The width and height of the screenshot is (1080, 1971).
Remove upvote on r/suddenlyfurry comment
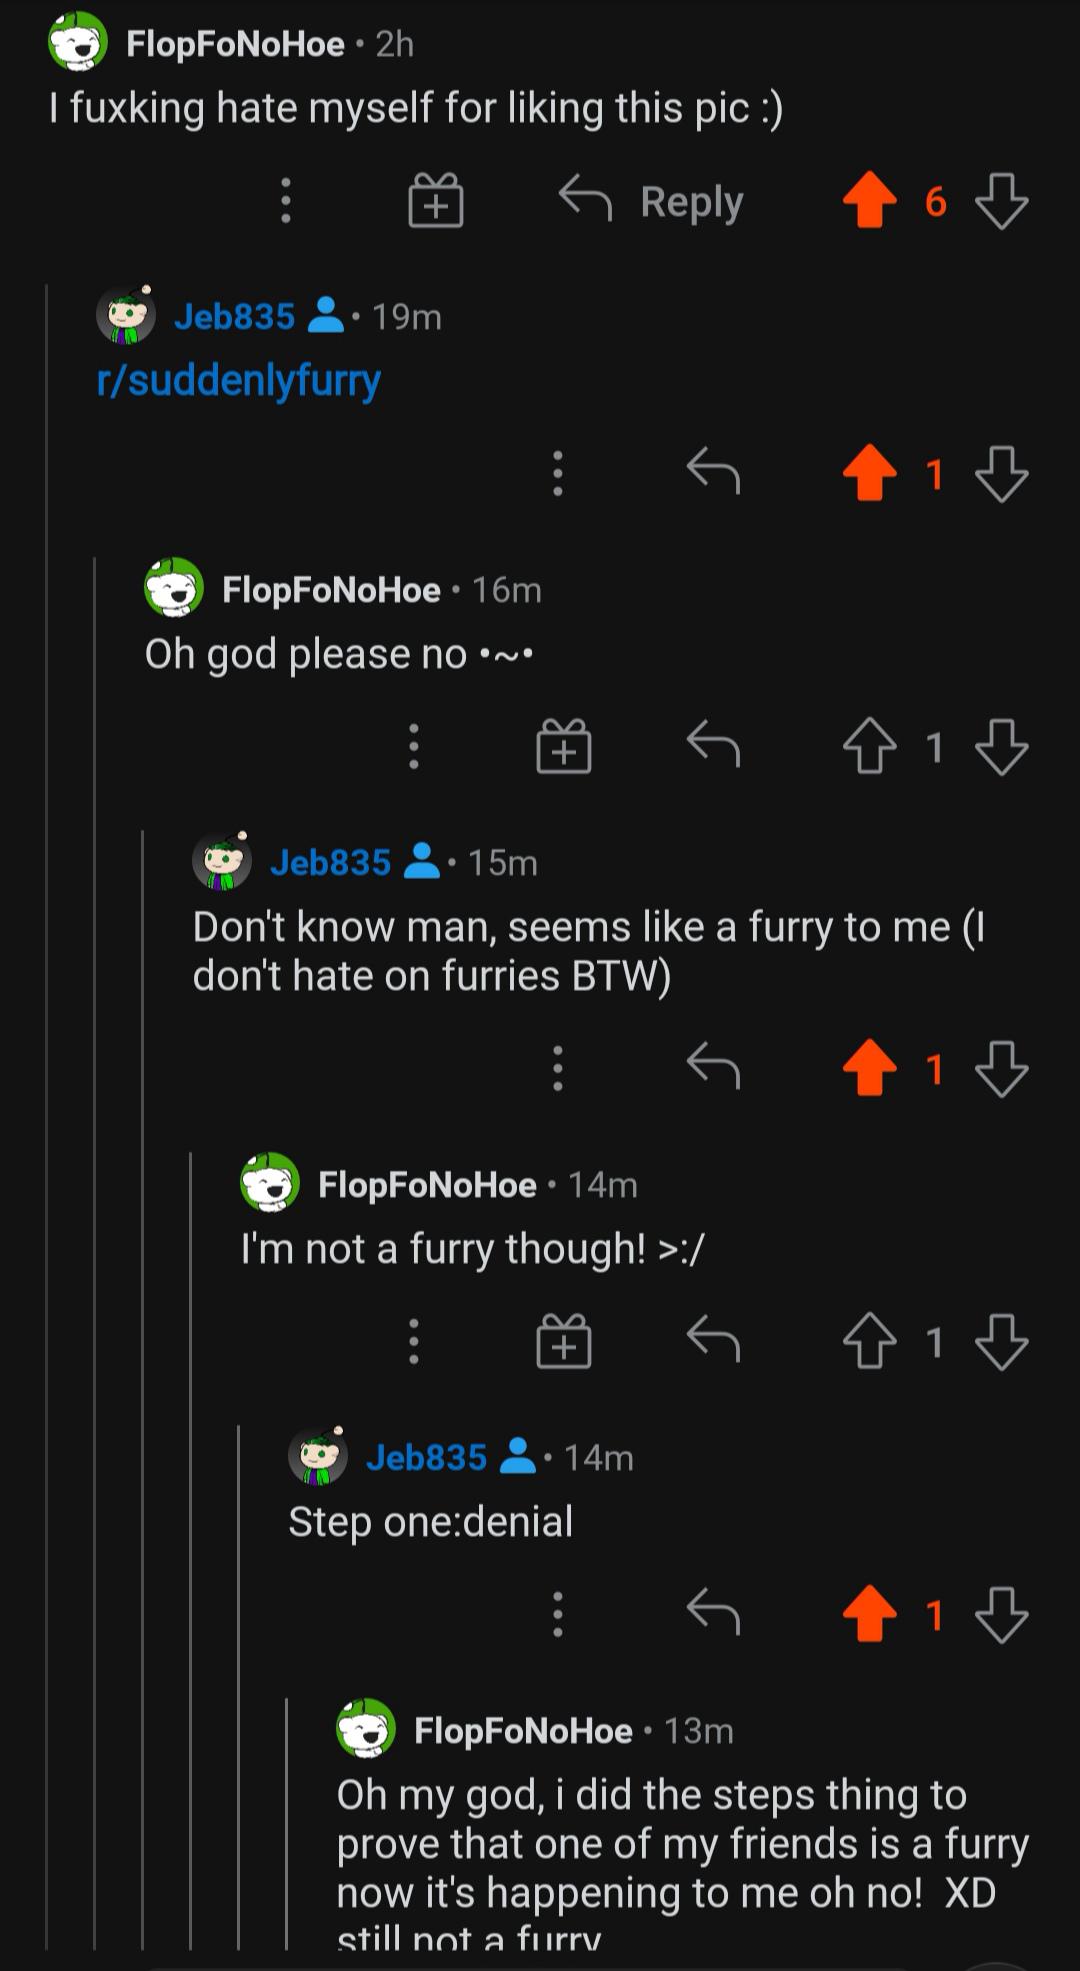click(x=869, y=472)
